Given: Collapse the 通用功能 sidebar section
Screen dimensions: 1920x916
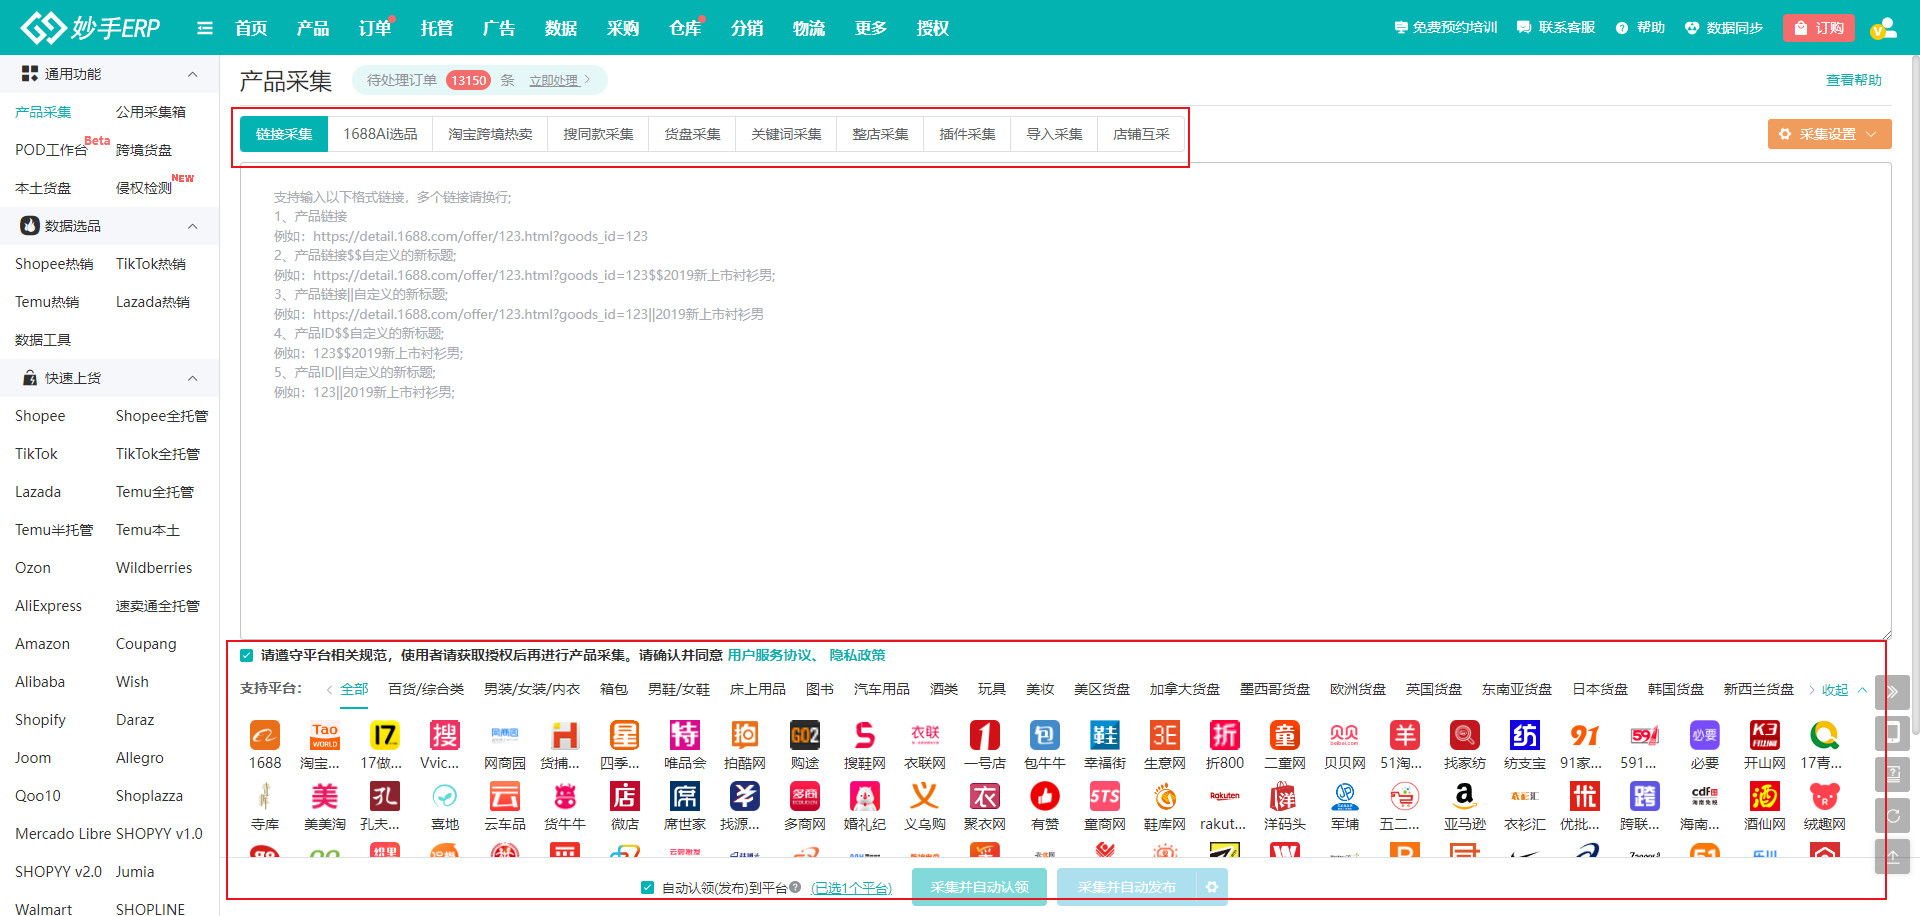Looking at the screenshot, I should 193,74.
